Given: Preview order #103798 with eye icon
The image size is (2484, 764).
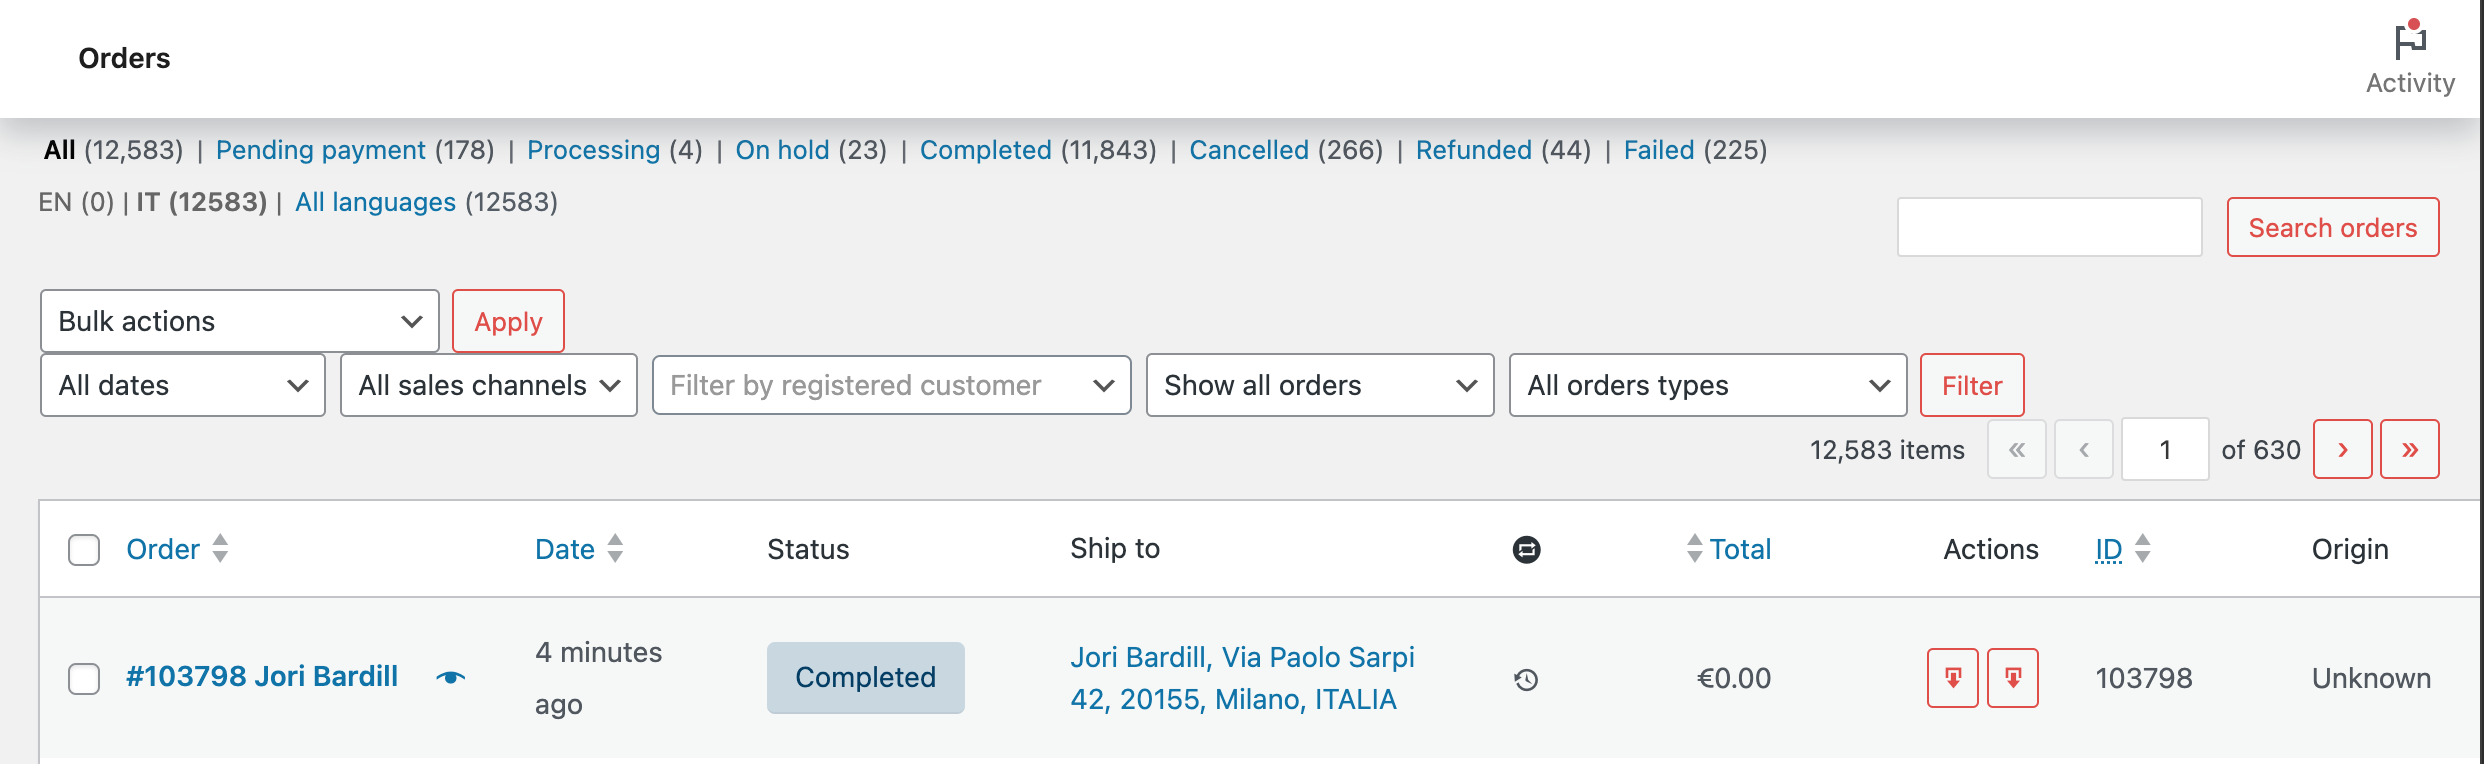Looking at the screenshot, I should click(451, 678).
